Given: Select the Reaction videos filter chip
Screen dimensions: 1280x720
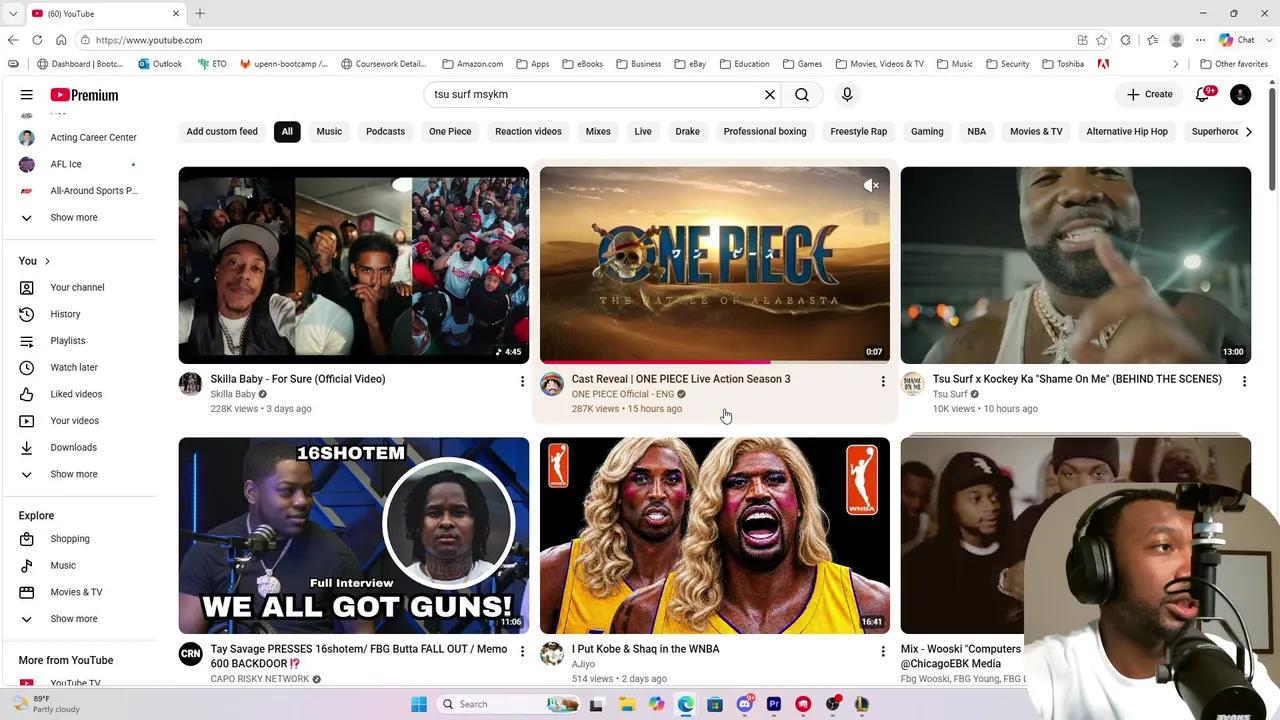Looking at the screenshot, I should click(x=528, y=131).
